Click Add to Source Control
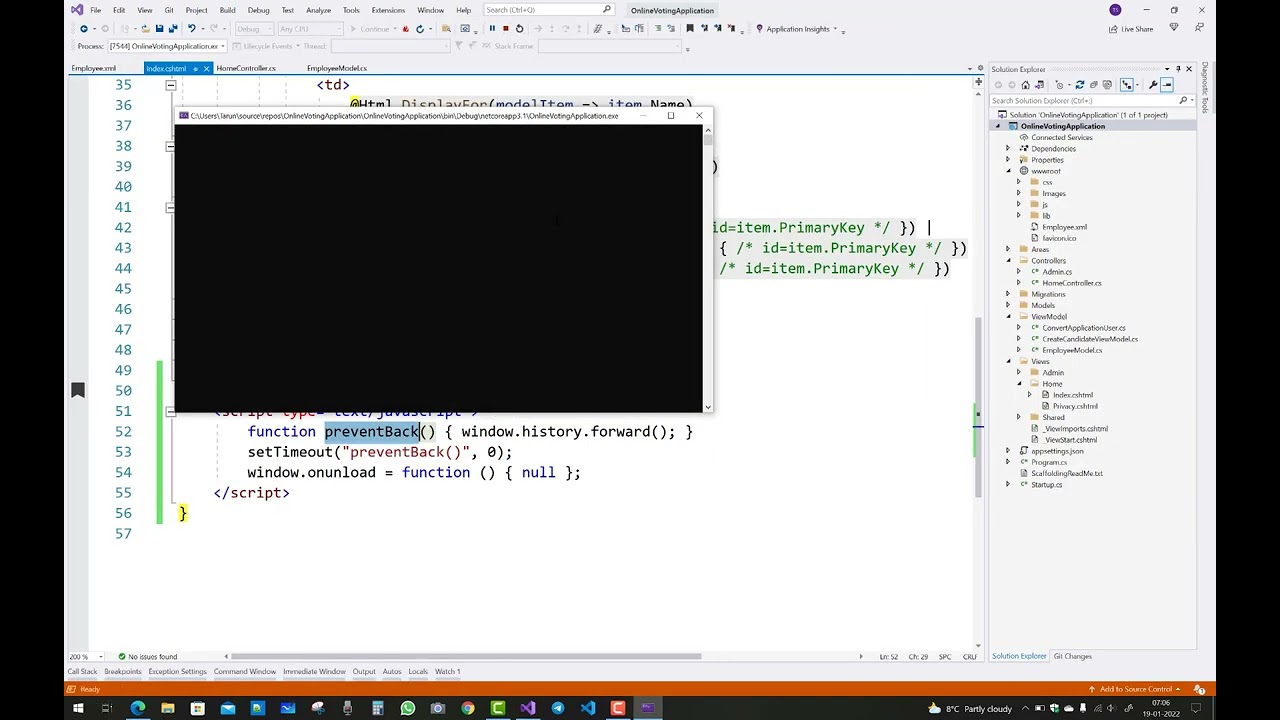 pyautogui.click(x=1135, y=689)
